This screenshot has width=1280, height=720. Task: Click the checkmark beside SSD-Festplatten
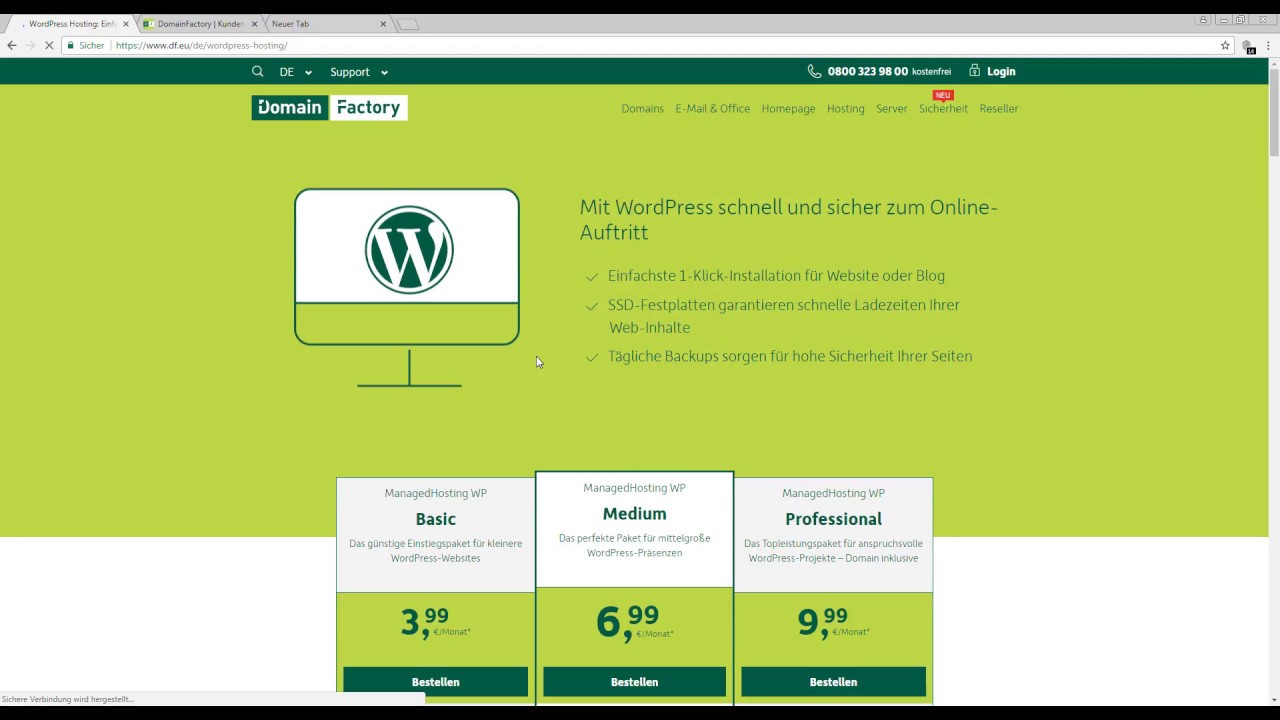pos(592,306)
